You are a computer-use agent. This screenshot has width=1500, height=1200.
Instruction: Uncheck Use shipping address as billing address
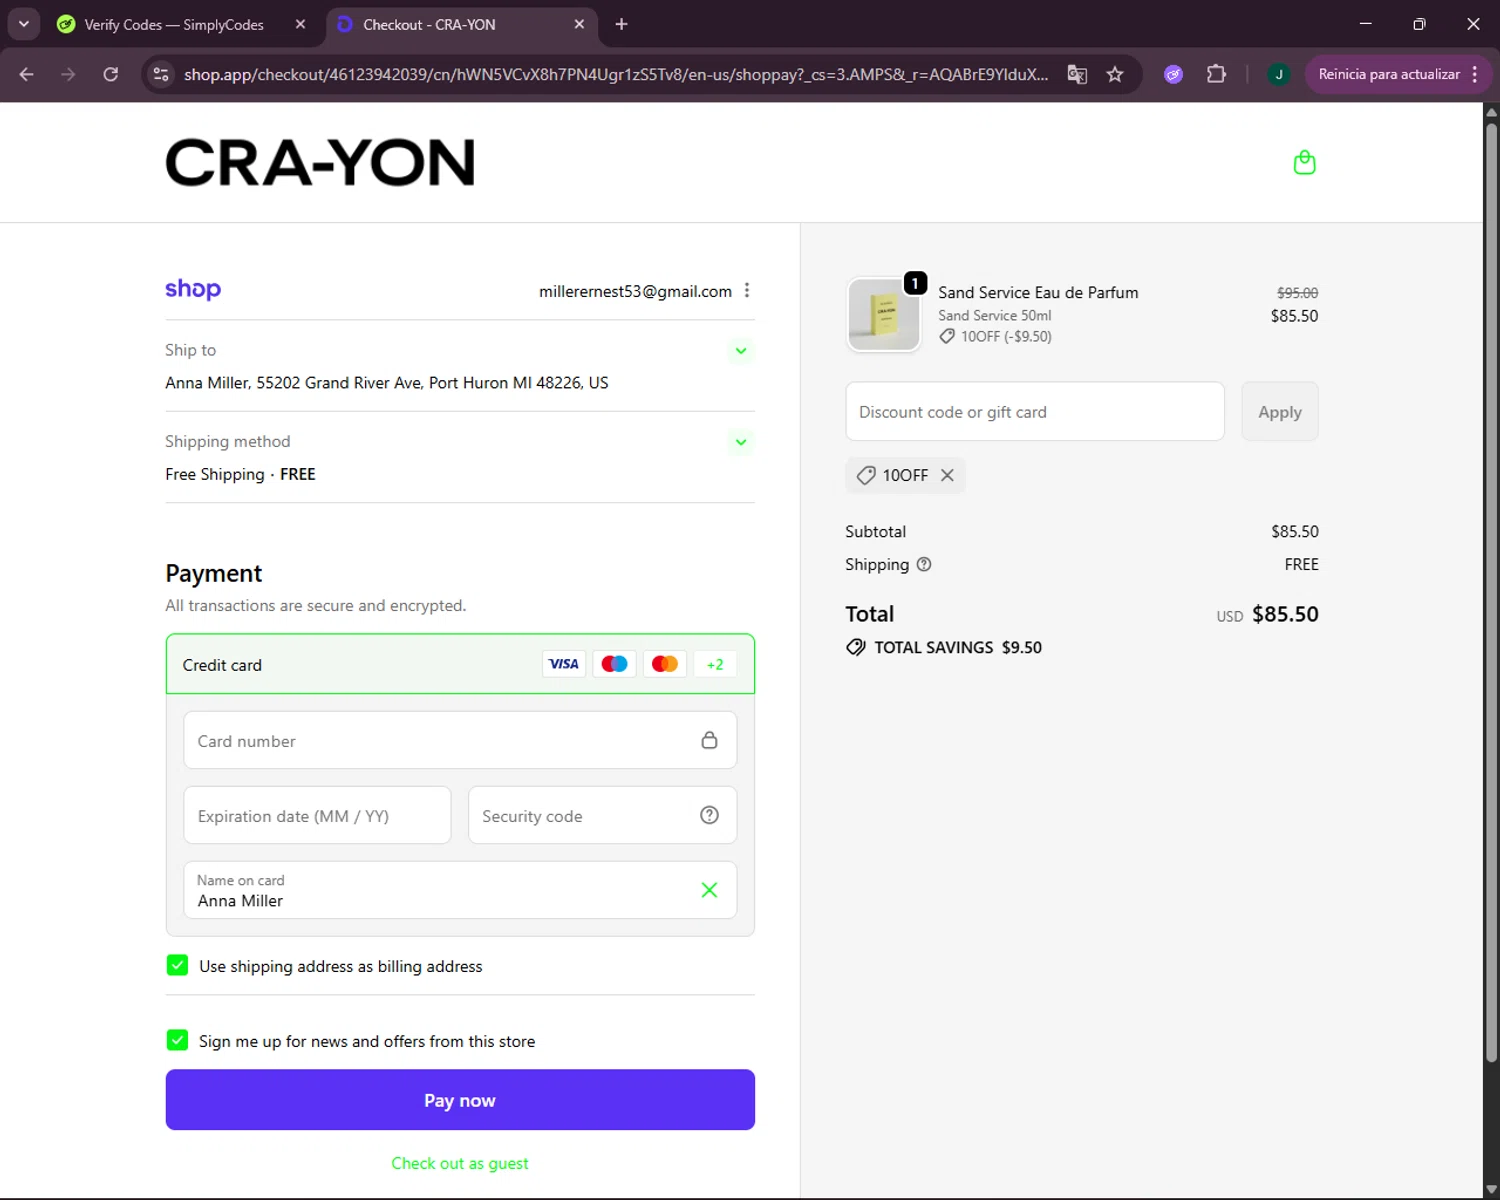click(177, 965)
